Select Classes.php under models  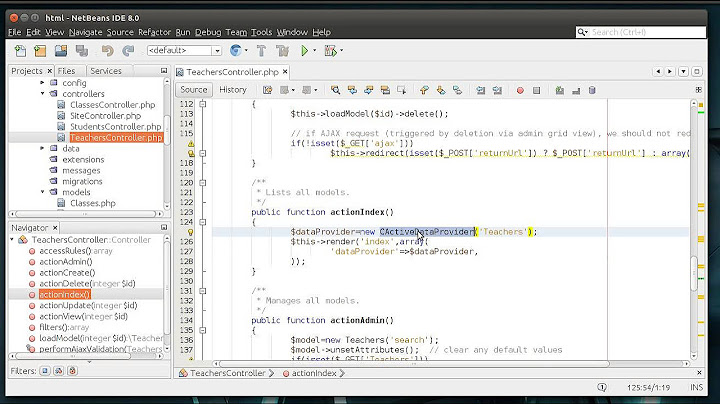point(93,203)
